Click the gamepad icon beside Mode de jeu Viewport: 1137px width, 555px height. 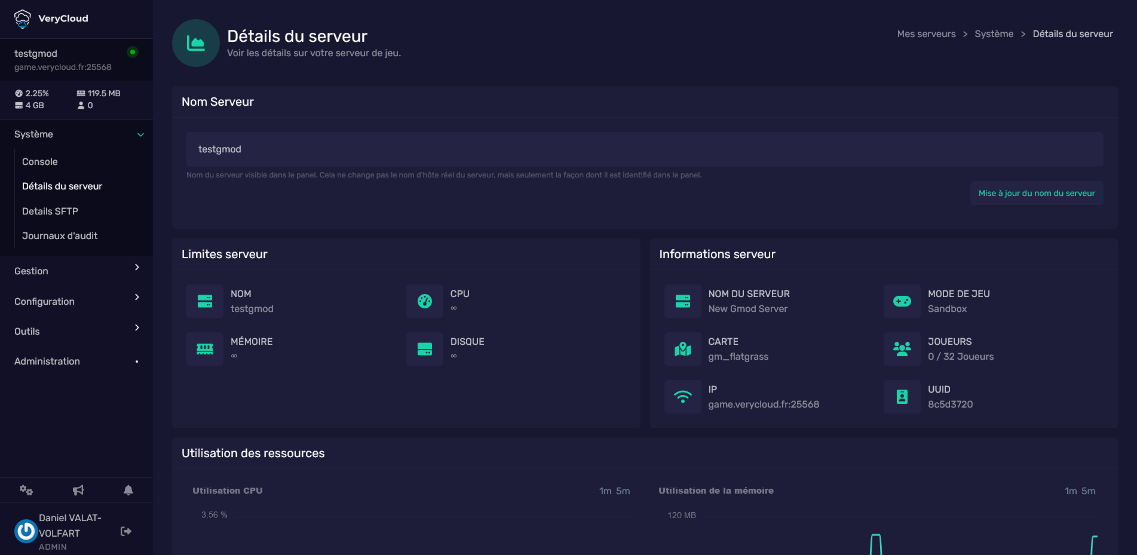902,301
